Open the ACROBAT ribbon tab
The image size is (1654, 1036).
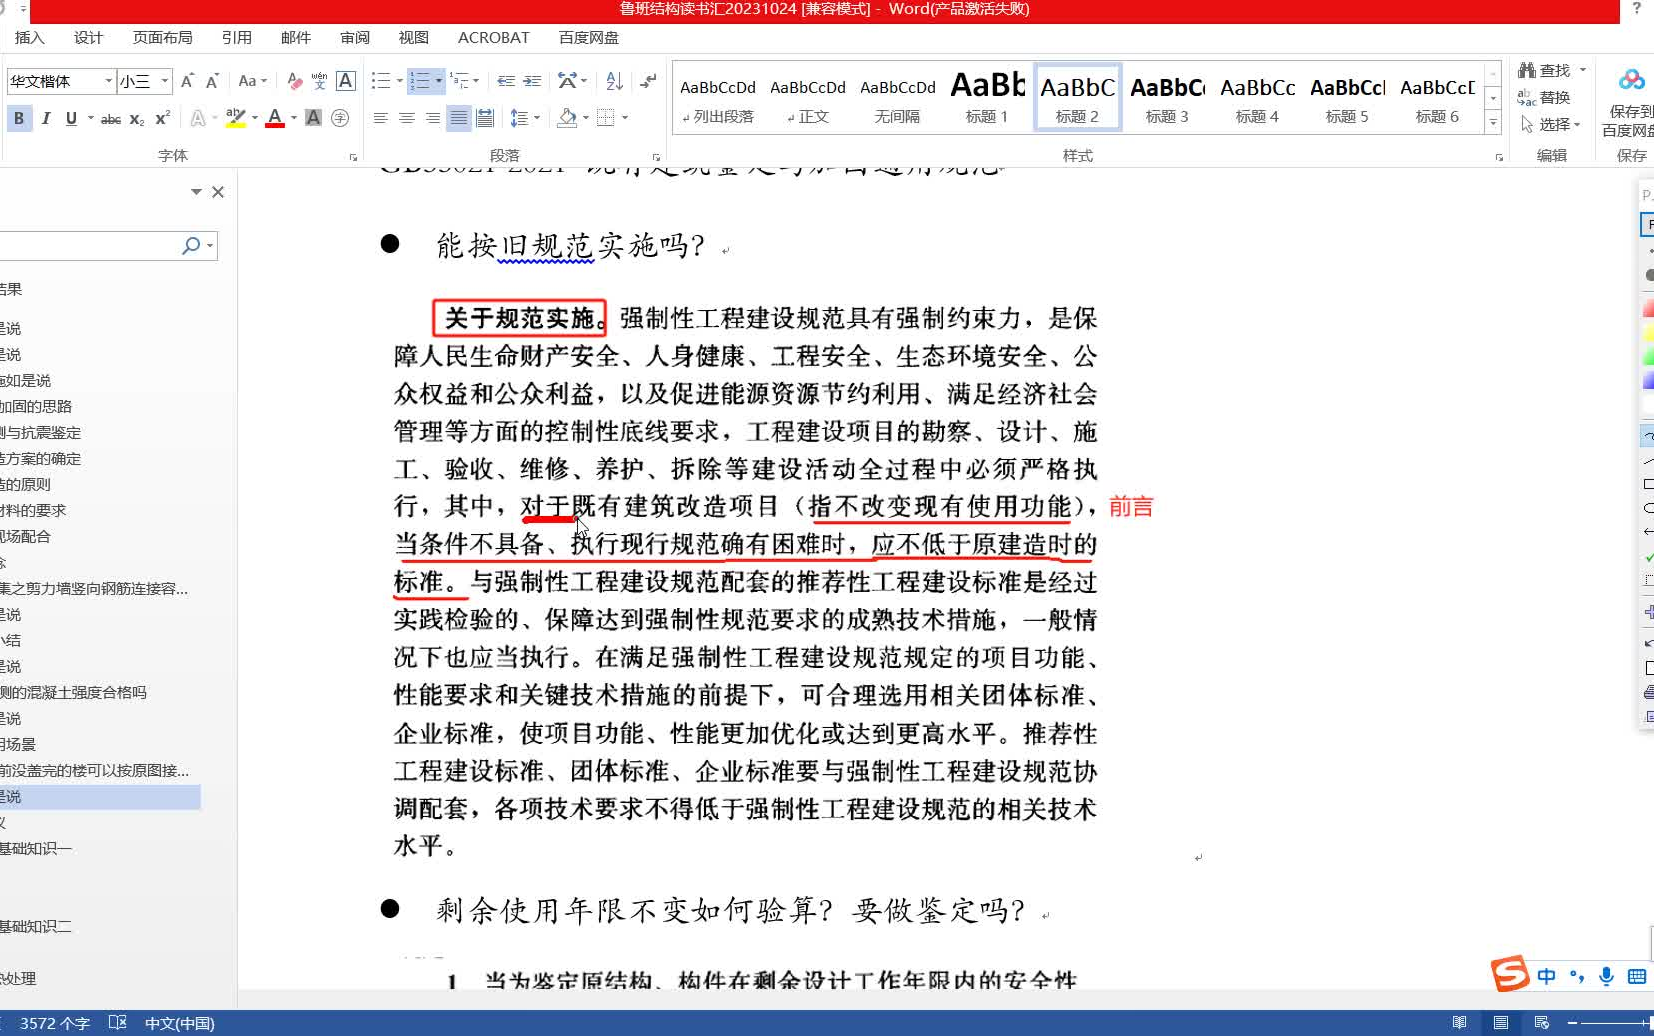click(494, 37)
